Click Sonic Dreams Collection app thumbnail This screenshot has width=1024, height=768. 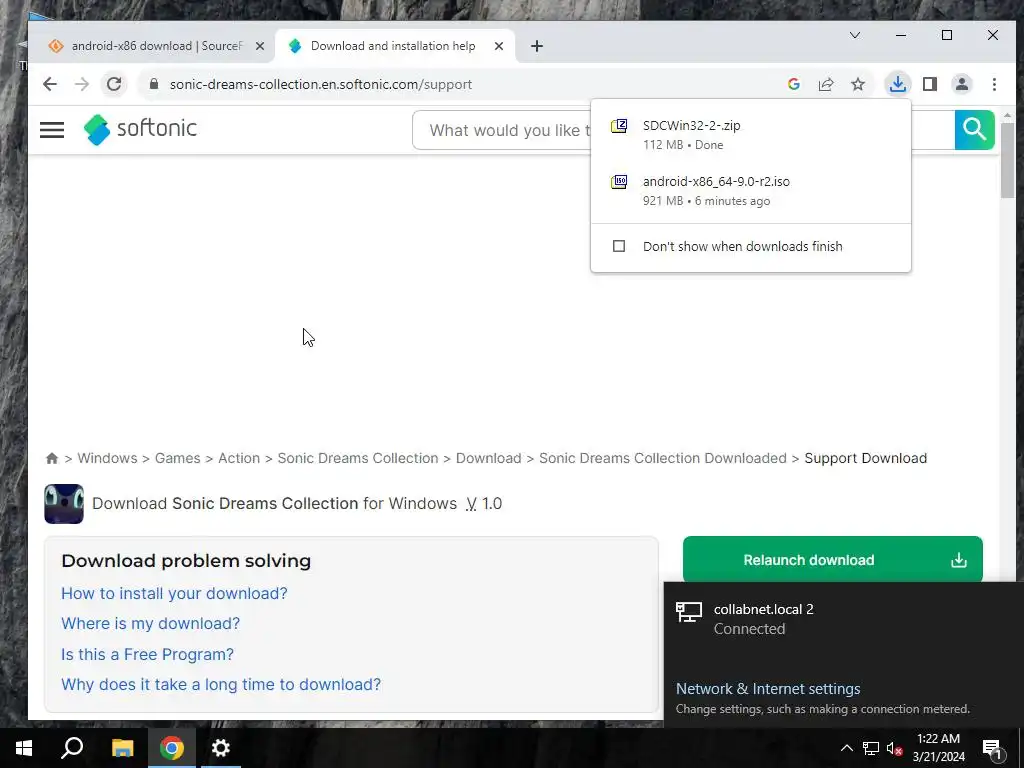click(x=64, y=504)
